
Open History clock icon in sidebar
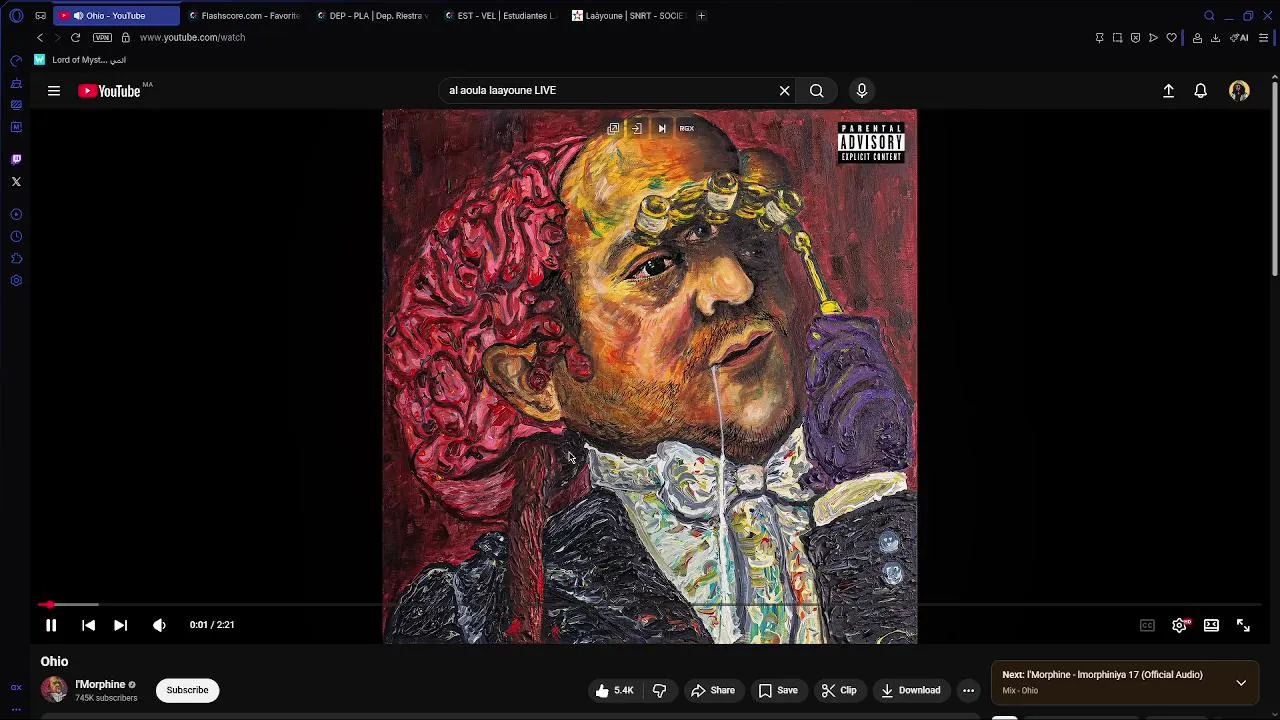[x=16, y=236]
